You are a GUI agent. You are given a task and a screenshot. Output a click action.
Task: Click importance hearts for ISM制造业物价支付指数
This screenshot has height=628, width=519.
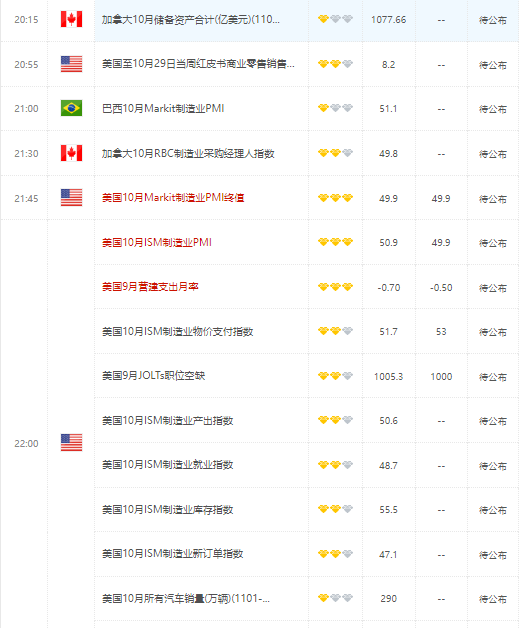coord(335,330)
